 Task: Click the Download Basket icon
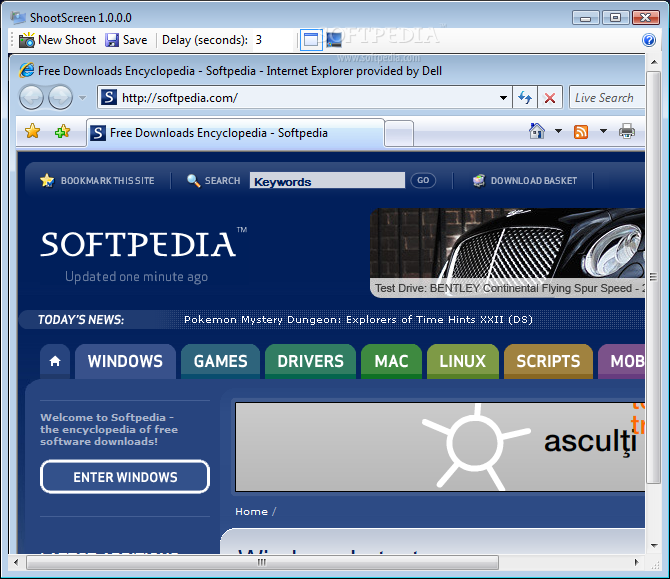click(x=479, y=181)
